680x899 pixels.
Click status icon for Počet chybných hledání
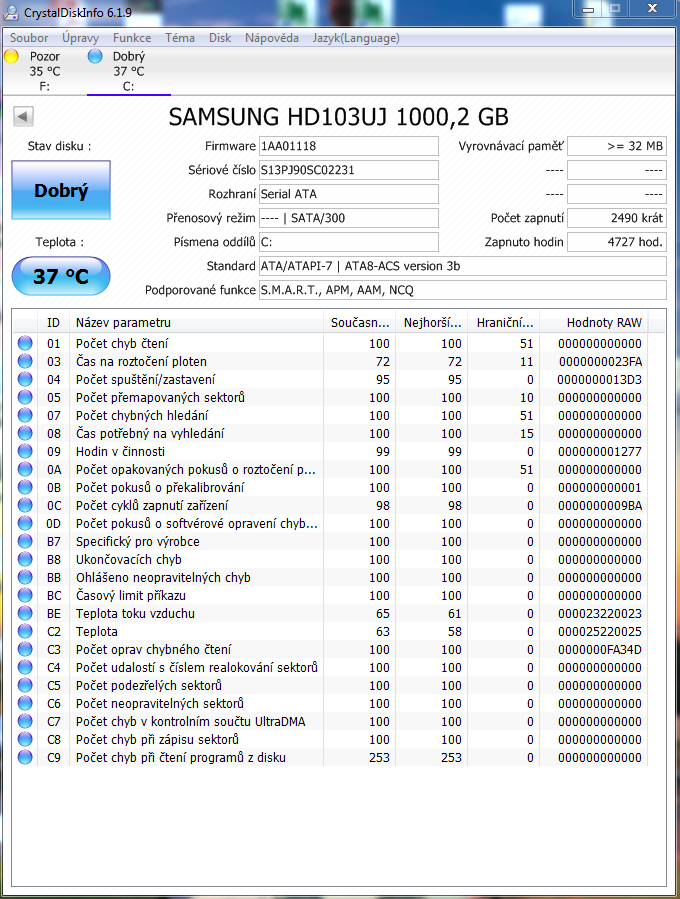(x=25, y=415)
